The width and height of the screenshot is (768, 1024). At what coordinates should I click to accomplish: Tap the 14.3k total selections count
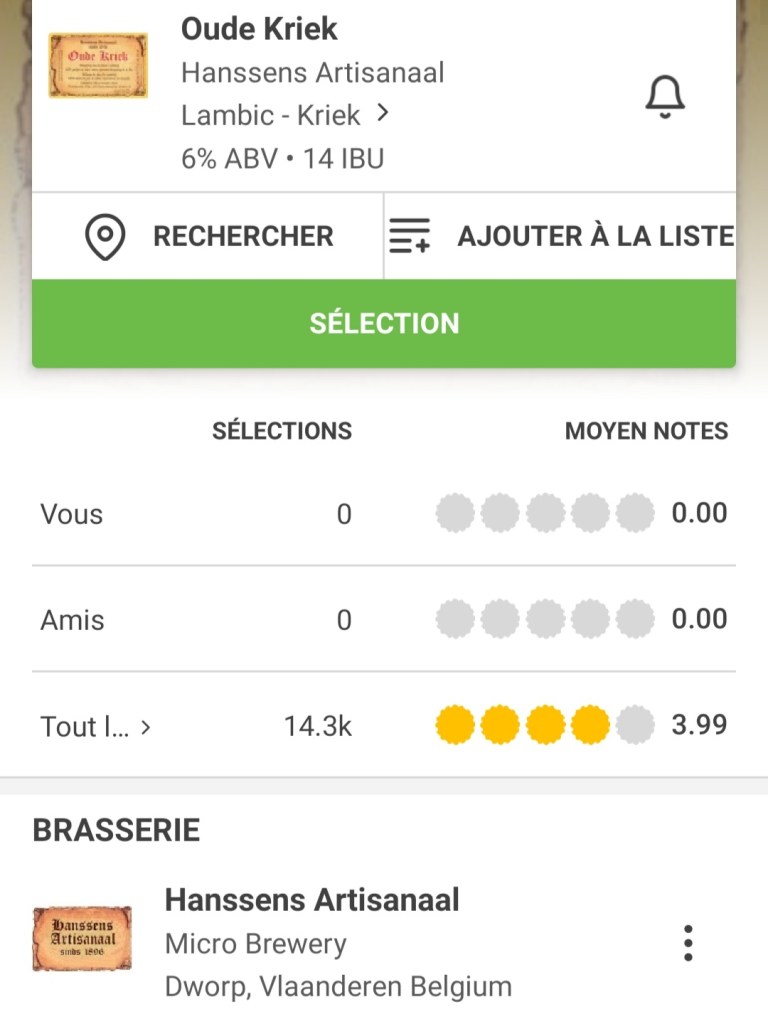(317, 726)
